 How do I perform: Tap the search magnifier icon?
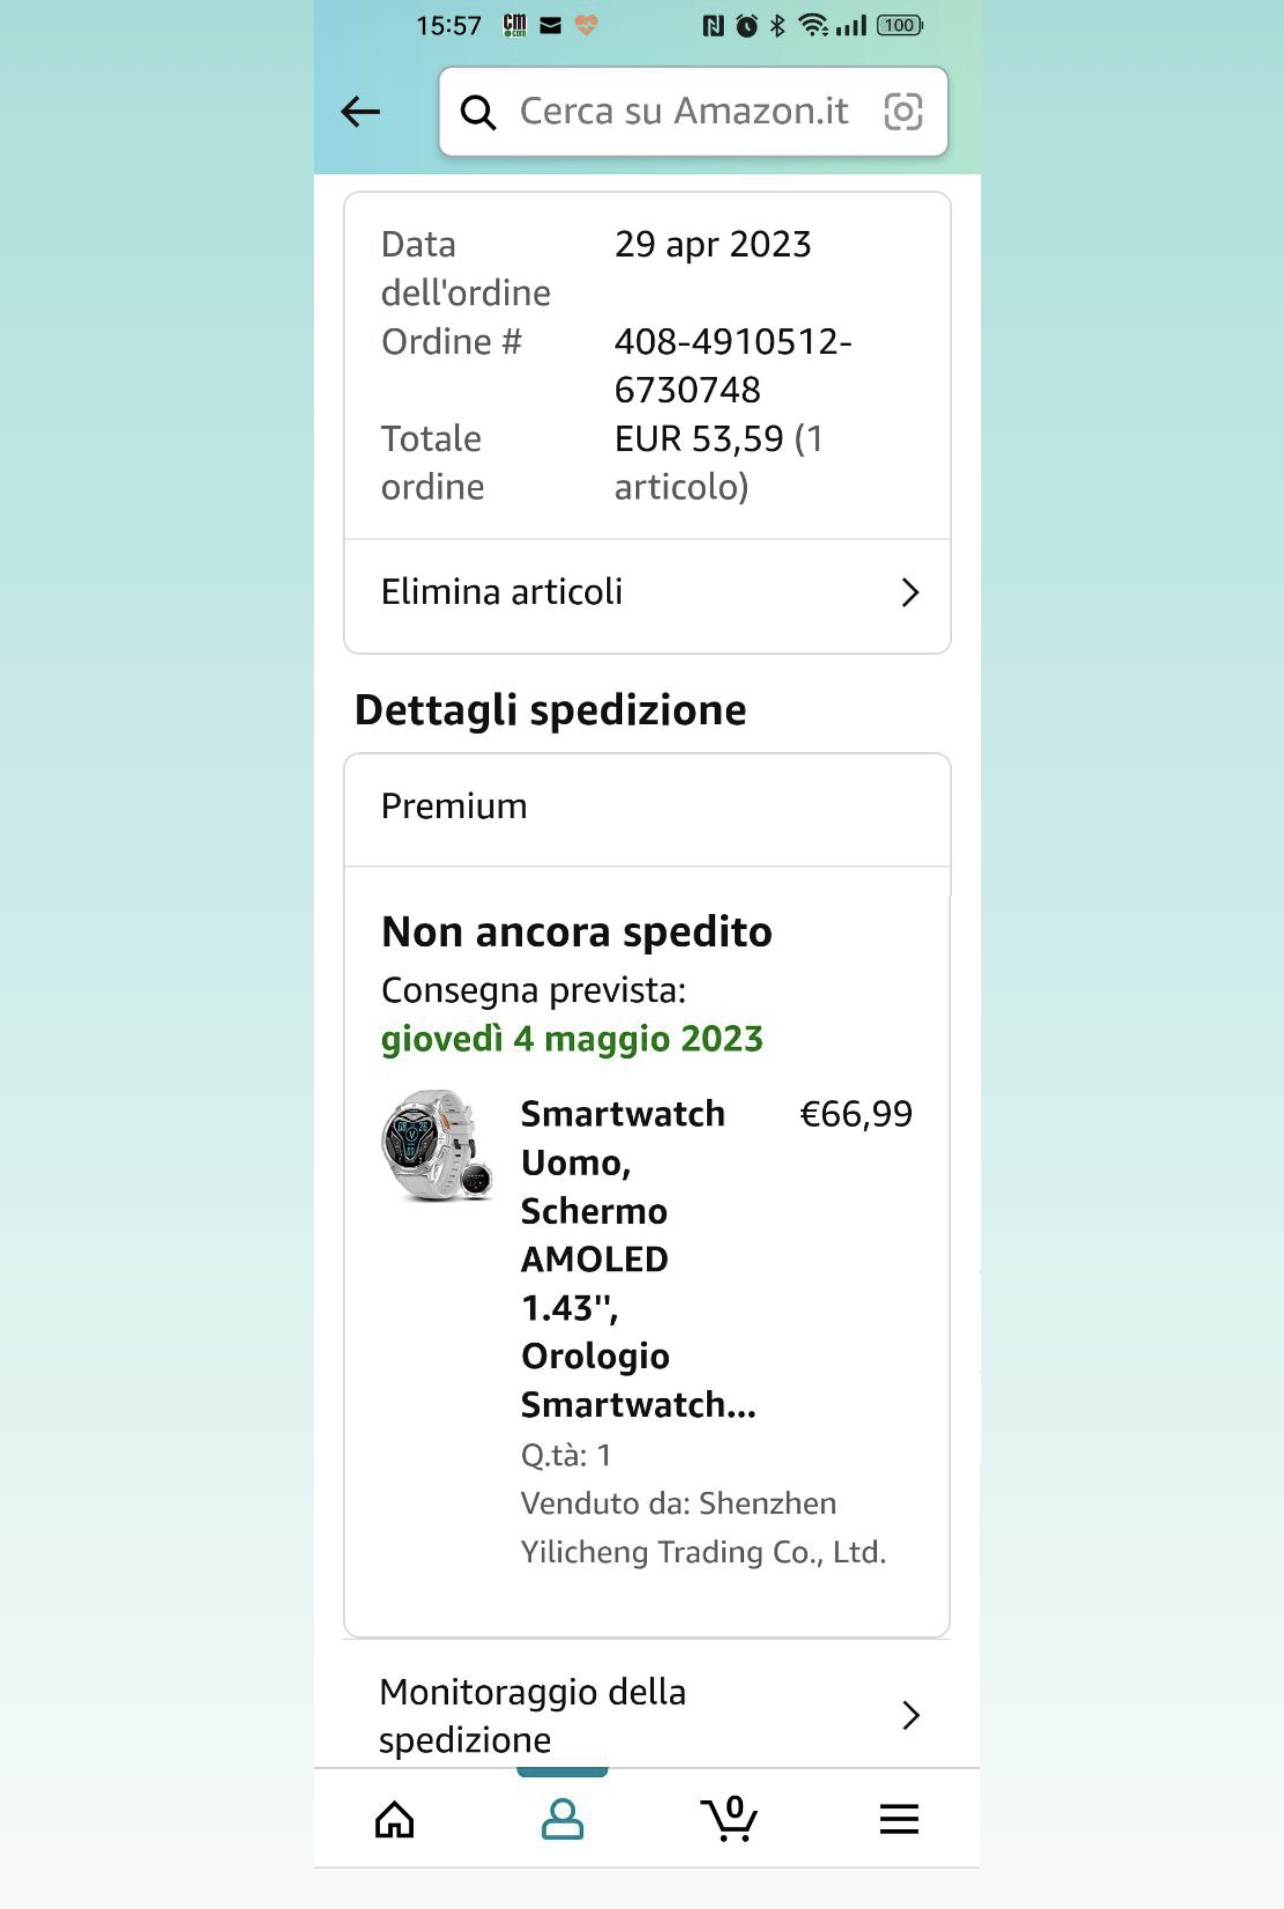pos(478,113)
